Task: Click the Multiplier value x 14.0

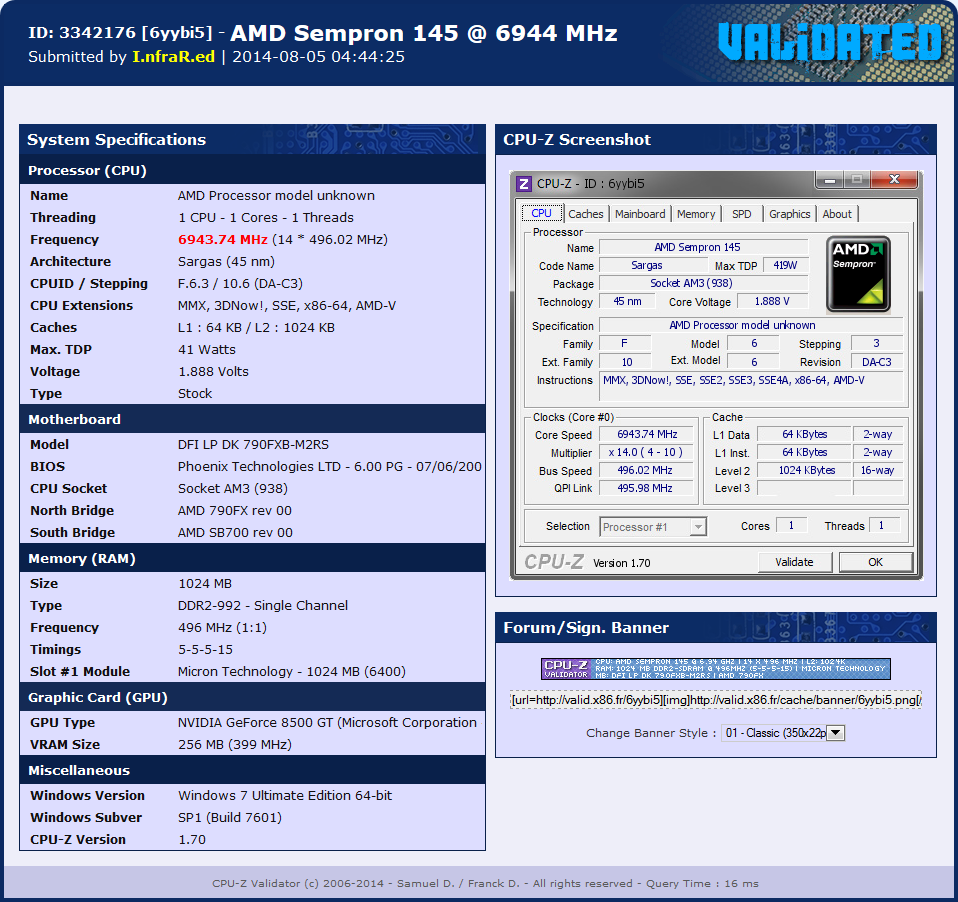Action: [x=647, y=452]
